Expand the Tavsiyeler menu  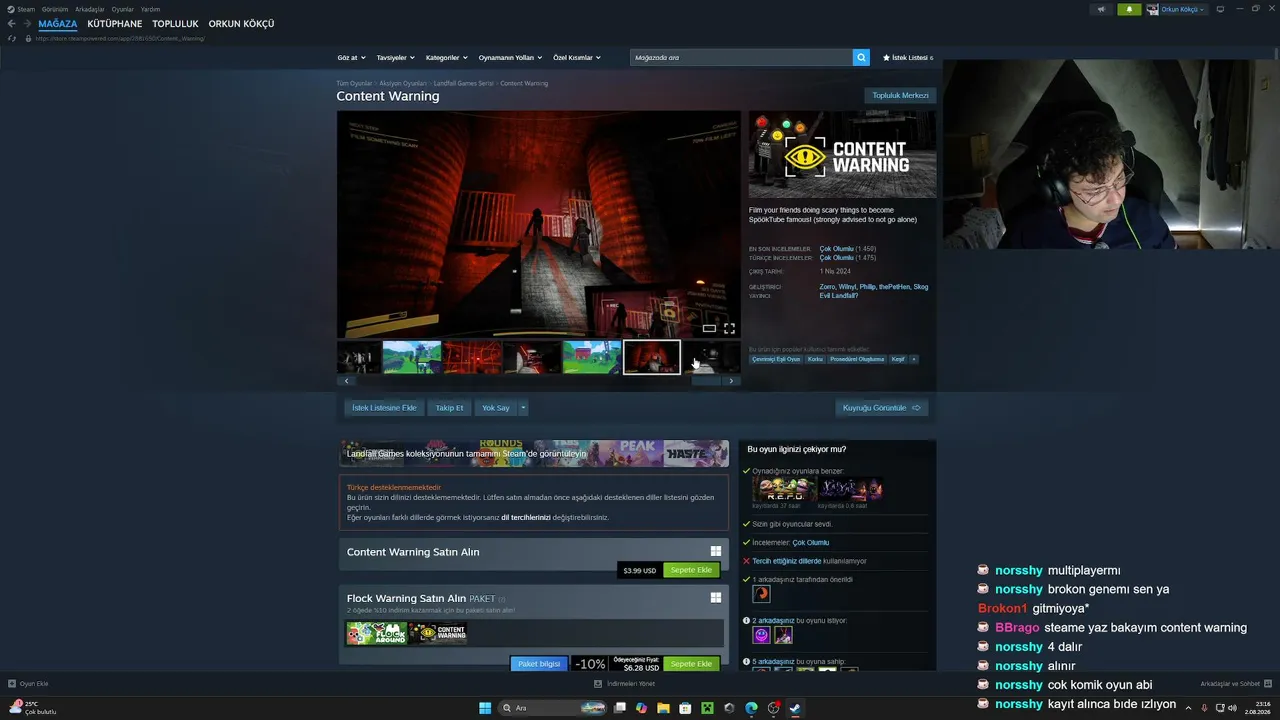[x=395, y=57]
